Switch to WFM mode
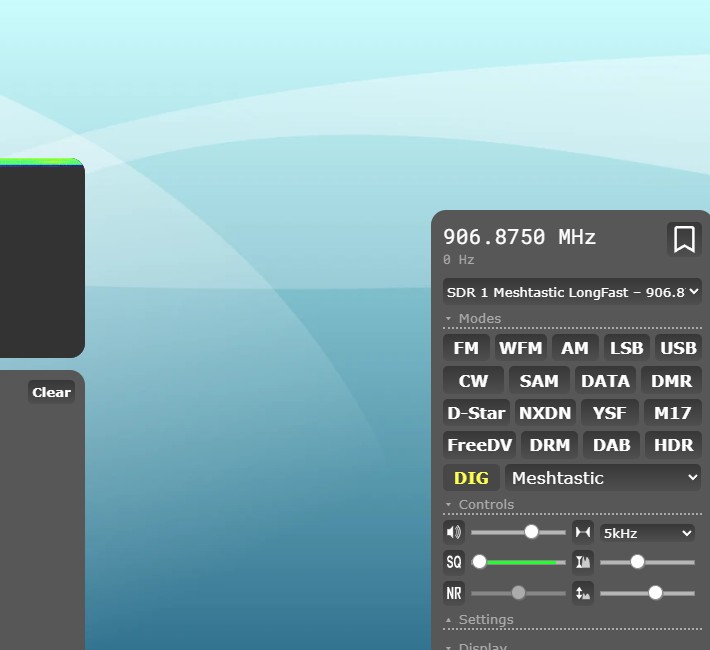The image size is (710, 650). coord(521,348)
